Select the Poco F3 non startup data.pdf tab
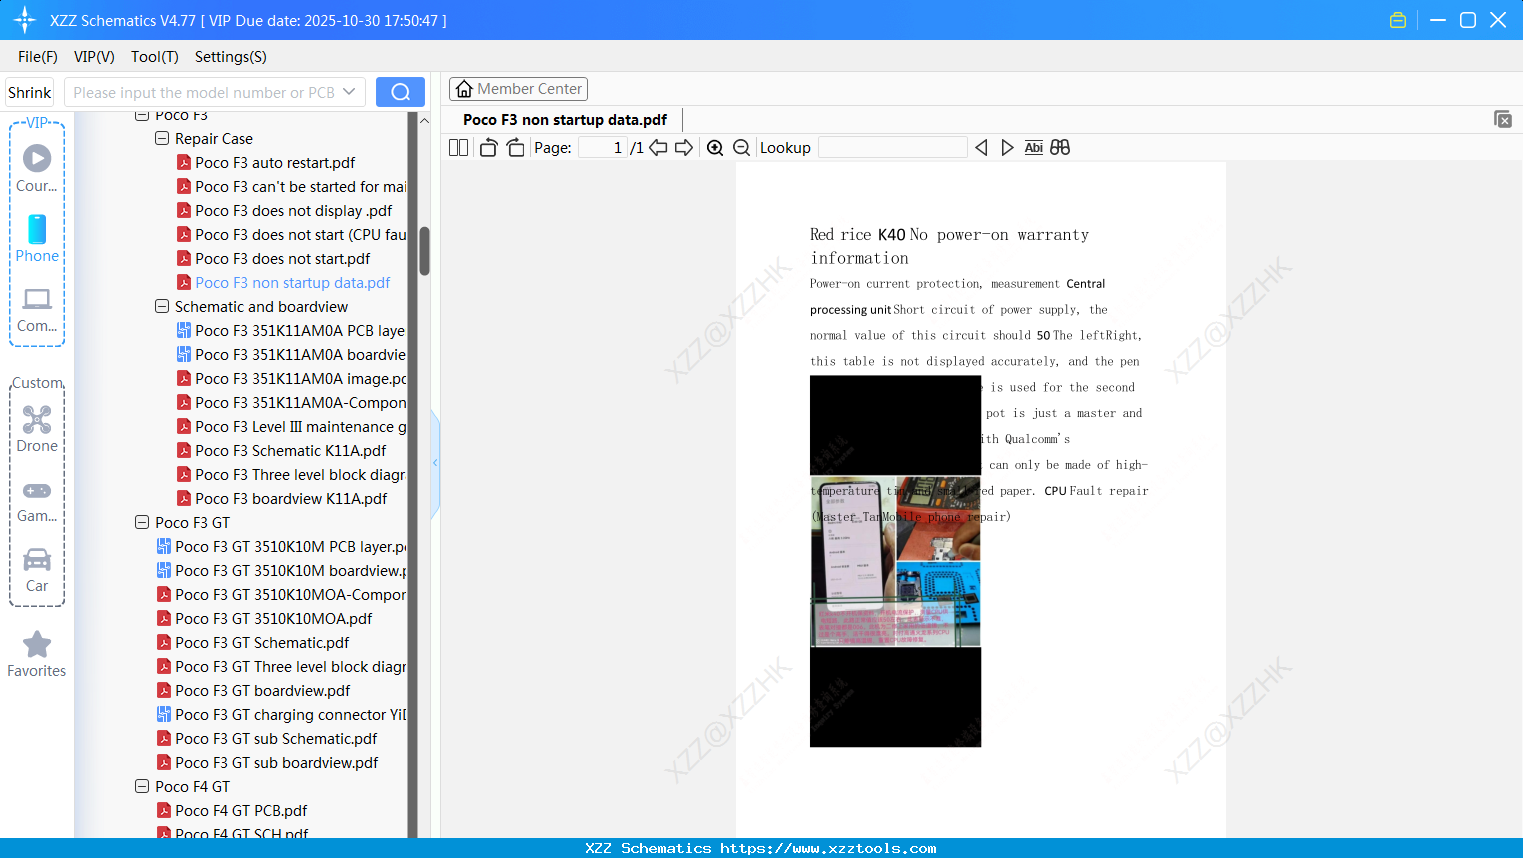This screenshot has height=858, width=1523. (x=565, y=120)
